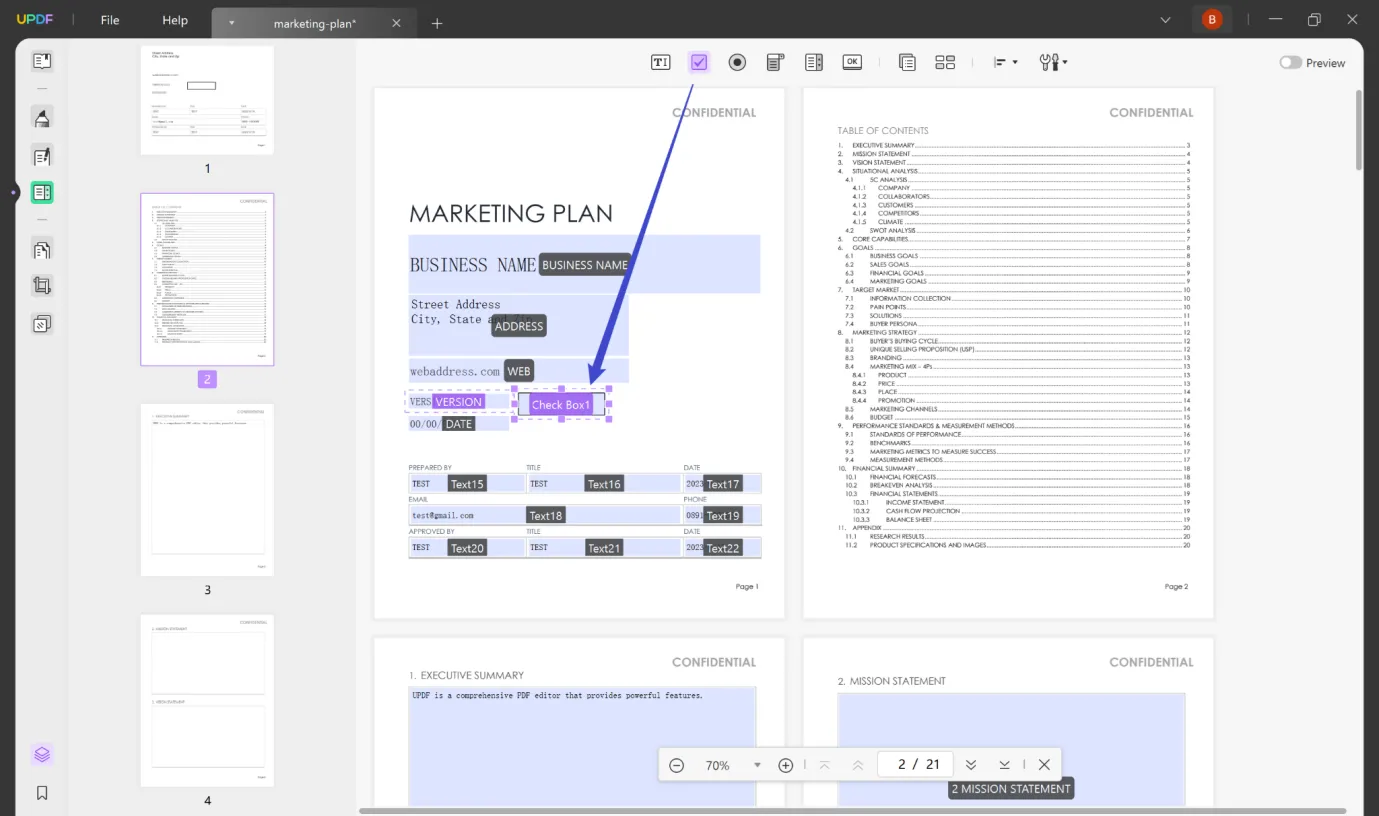Go to the next page arrow

[970, 765]
